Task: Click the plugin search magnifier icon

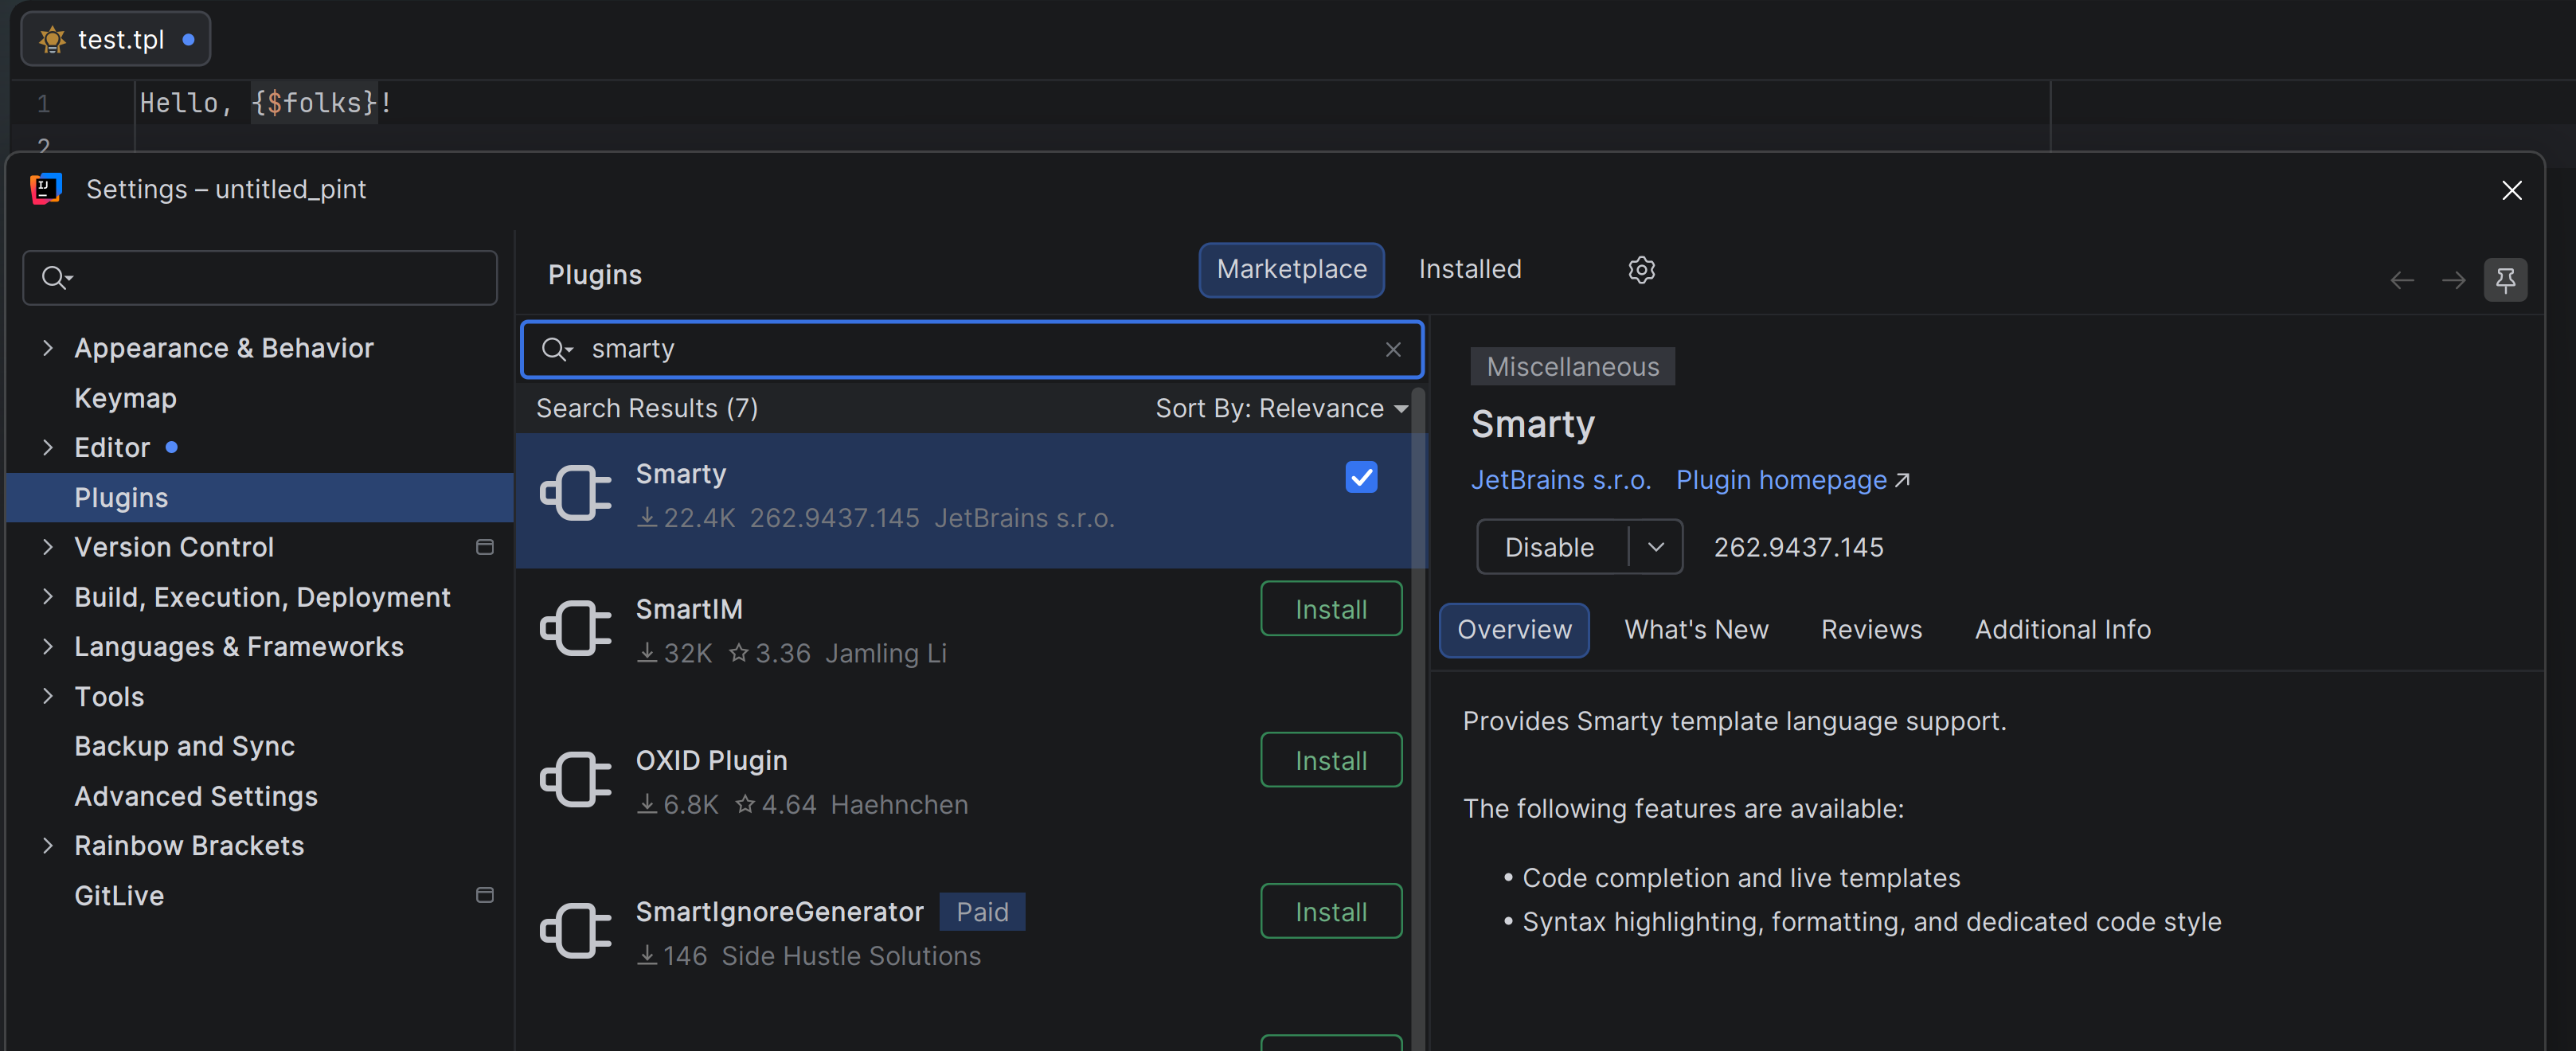Action: coord(556,349)
